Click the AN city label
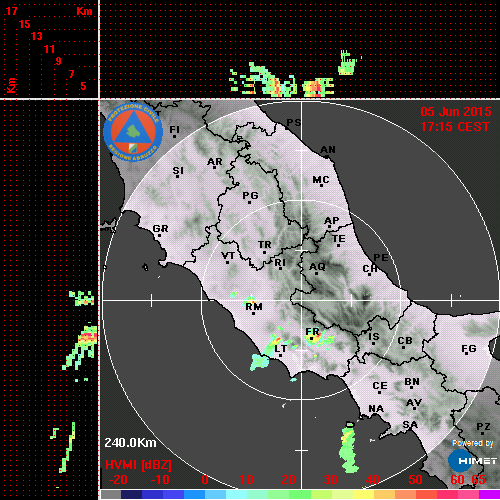 point(328,150)
